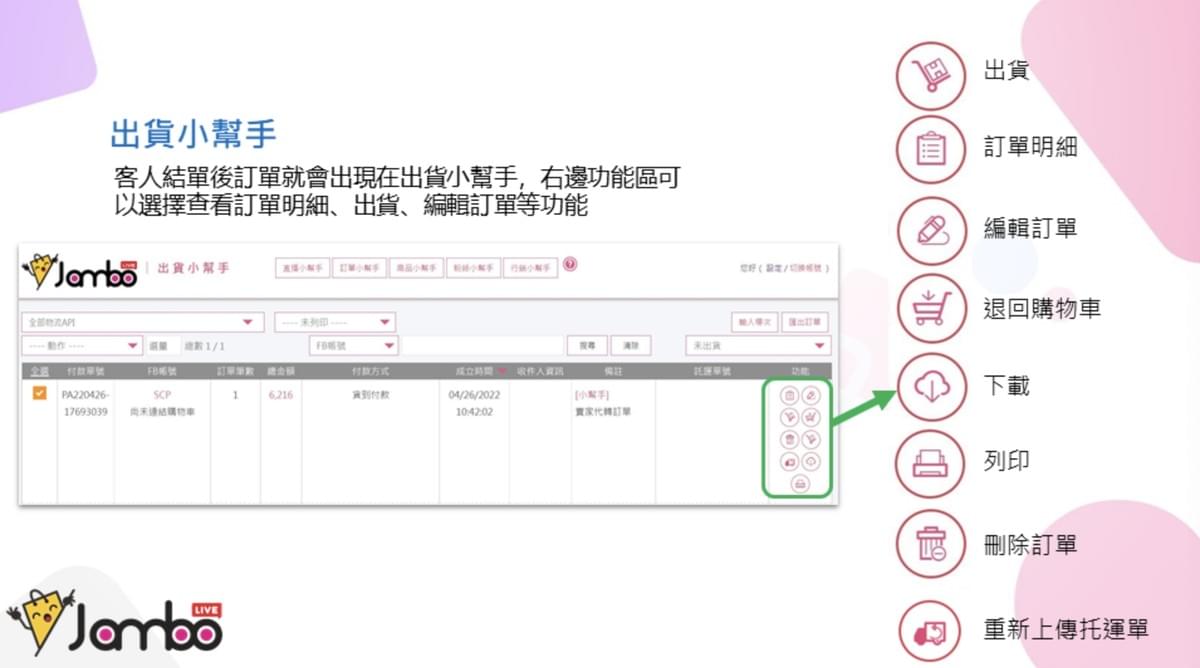Screen dimensions: 1200x668
Task: Click the 04/26/2022 creation date cell
Action: tap(474, 395)
